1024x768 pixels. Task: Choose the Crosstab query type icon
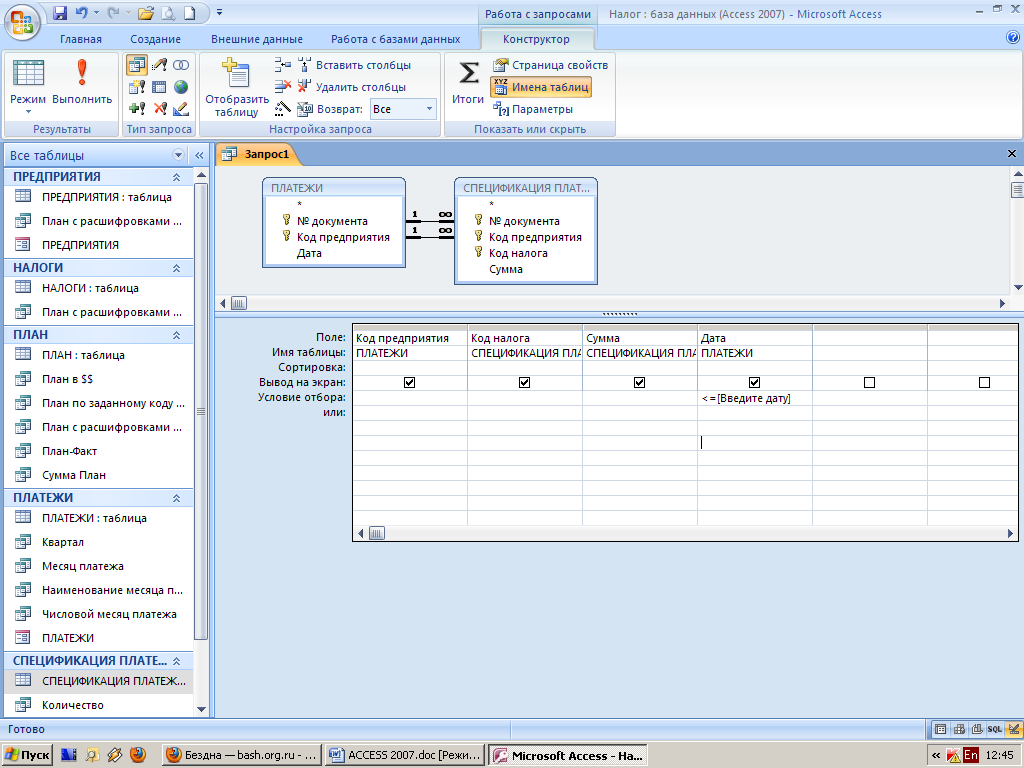click(x=159, y=87)
